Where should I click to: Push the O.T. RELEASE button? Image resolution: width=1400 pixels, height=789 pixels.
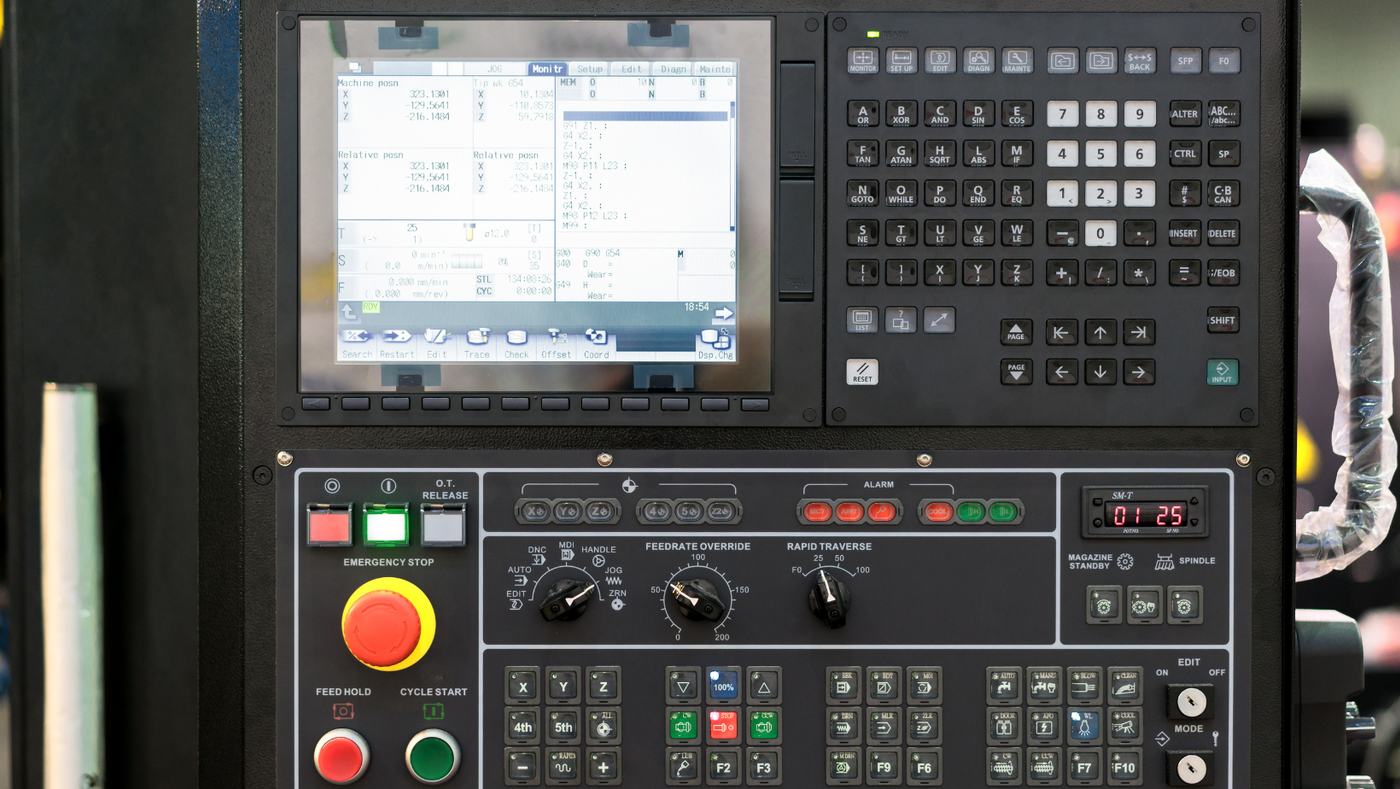(x=444, y=525)
